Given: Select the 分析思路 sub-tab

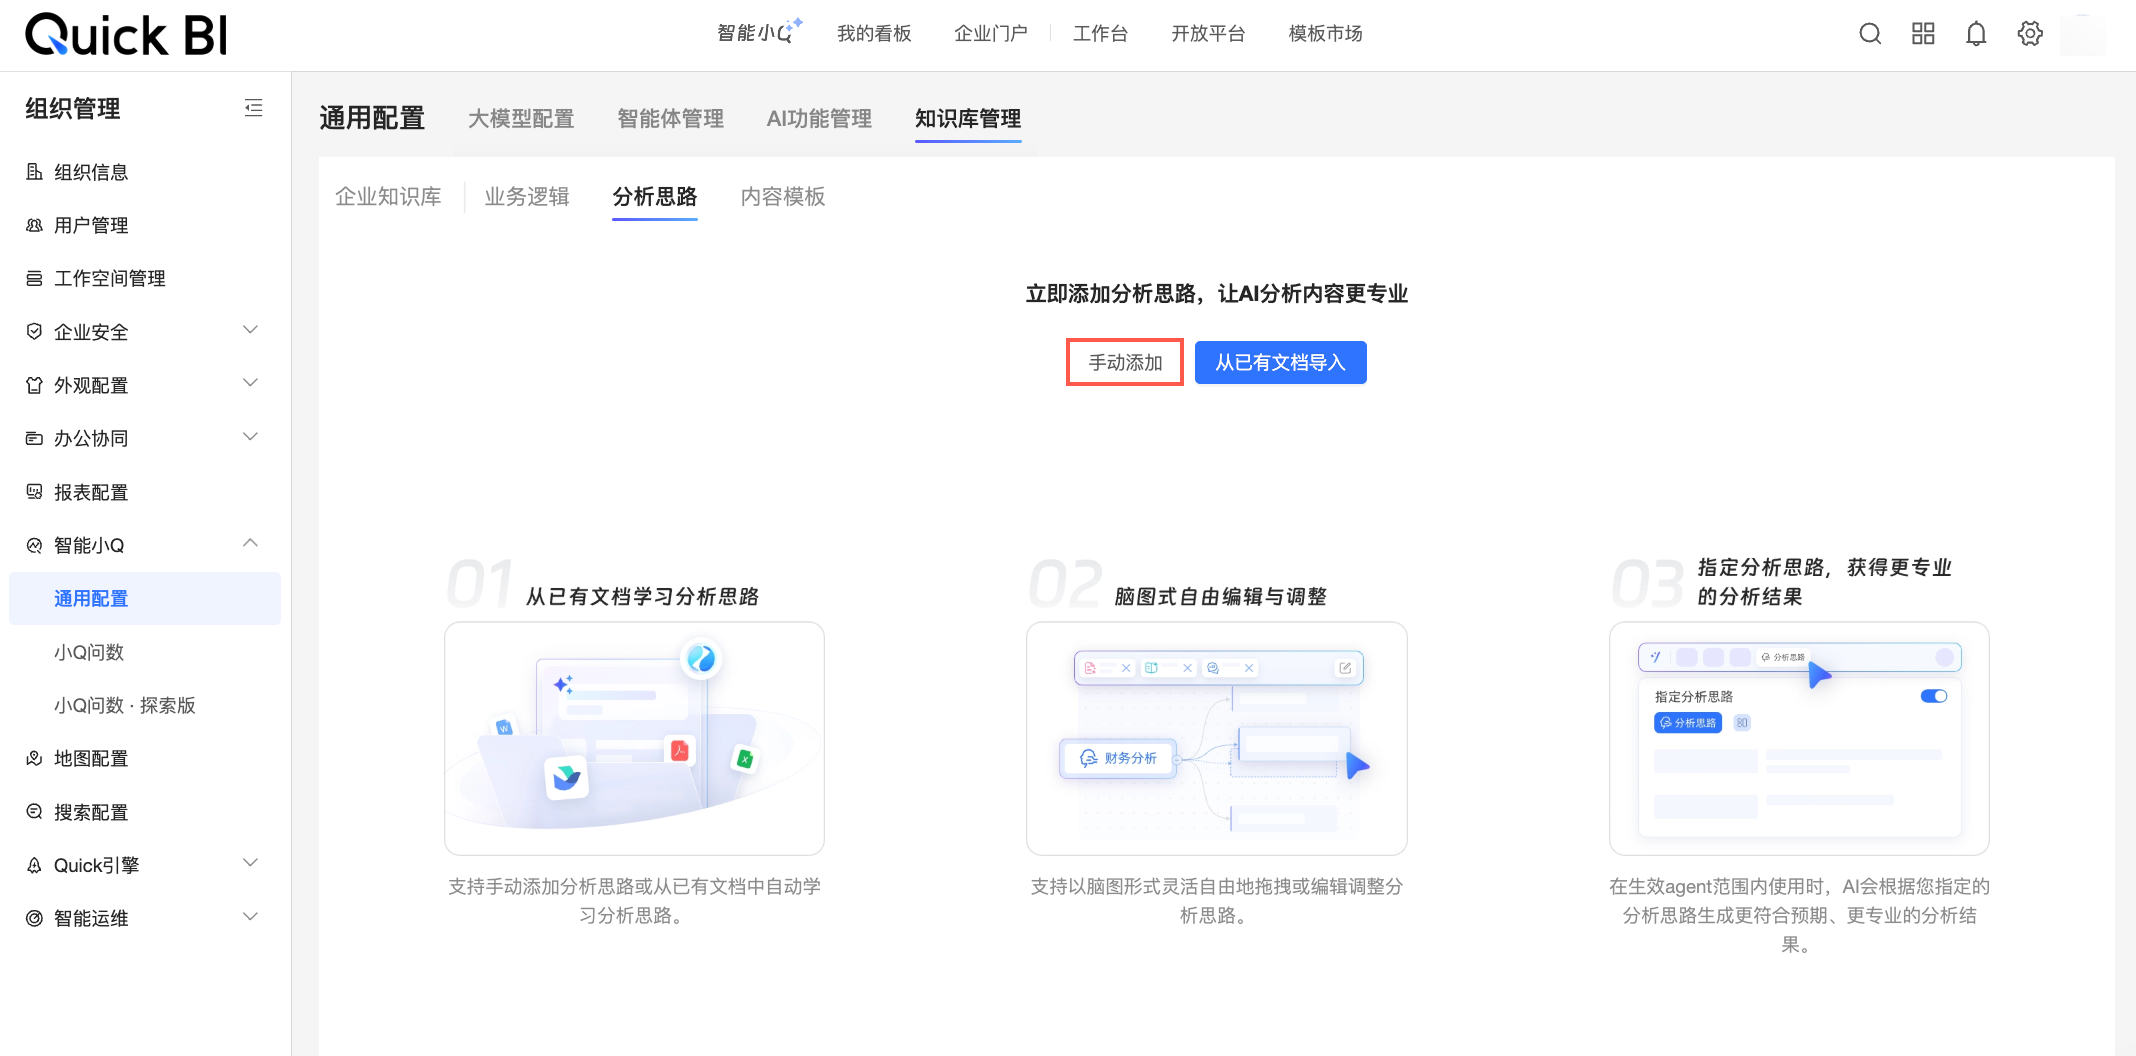Looking at the screenshot, I should [655, 197].
